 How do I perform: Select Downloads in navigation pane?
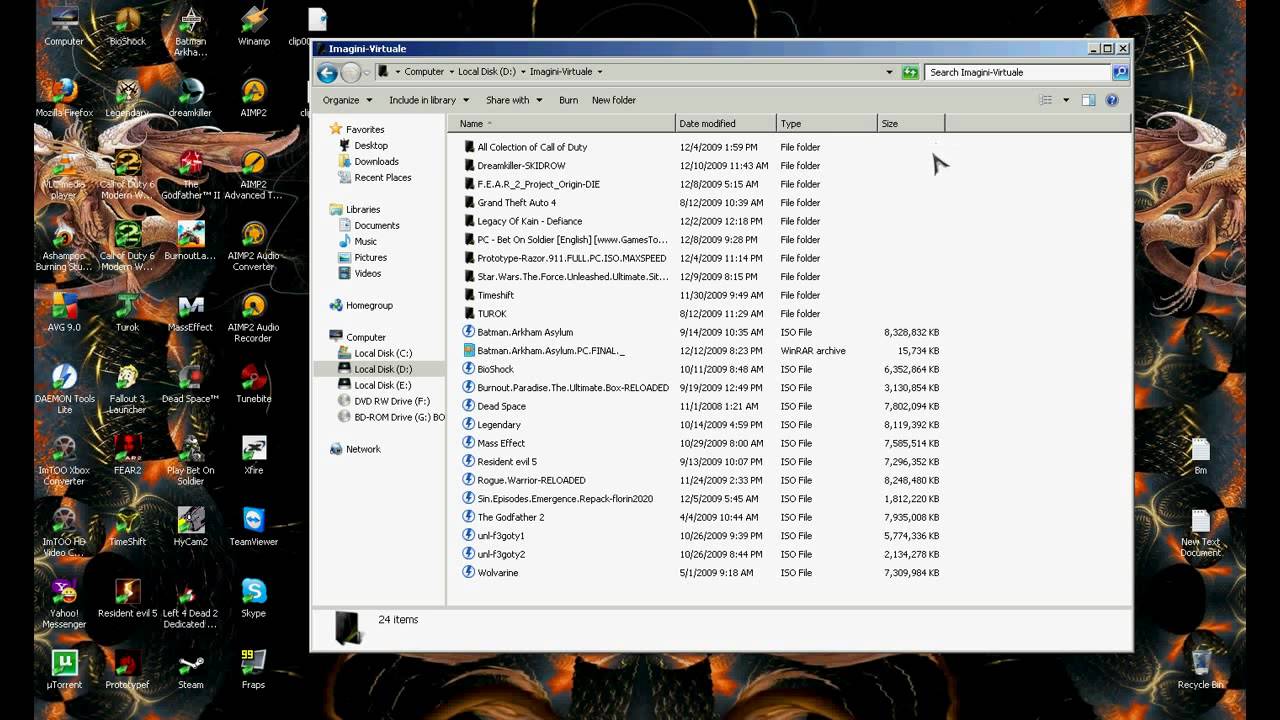pyautogui.click(x=376, y=161)
